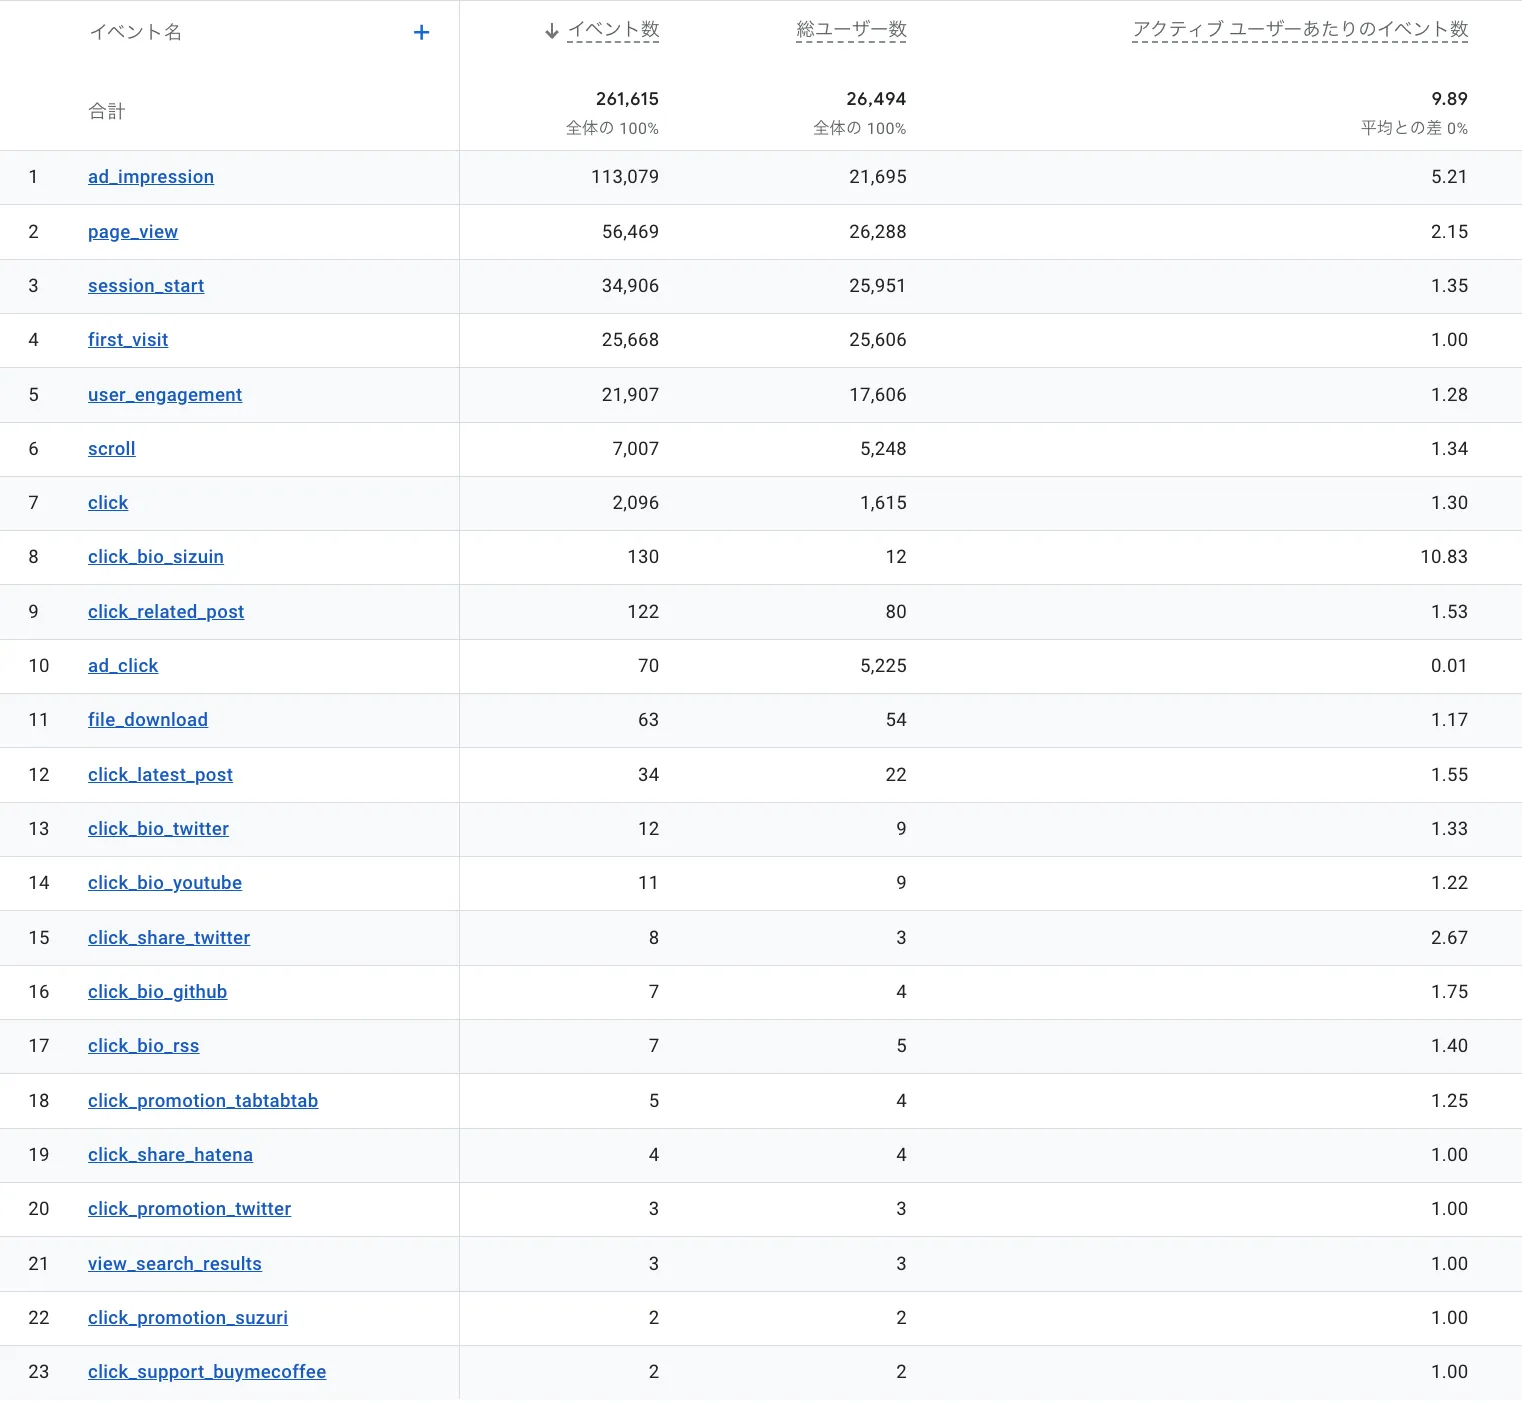
Task: Open the session_start event details
Action: [146, 286]
